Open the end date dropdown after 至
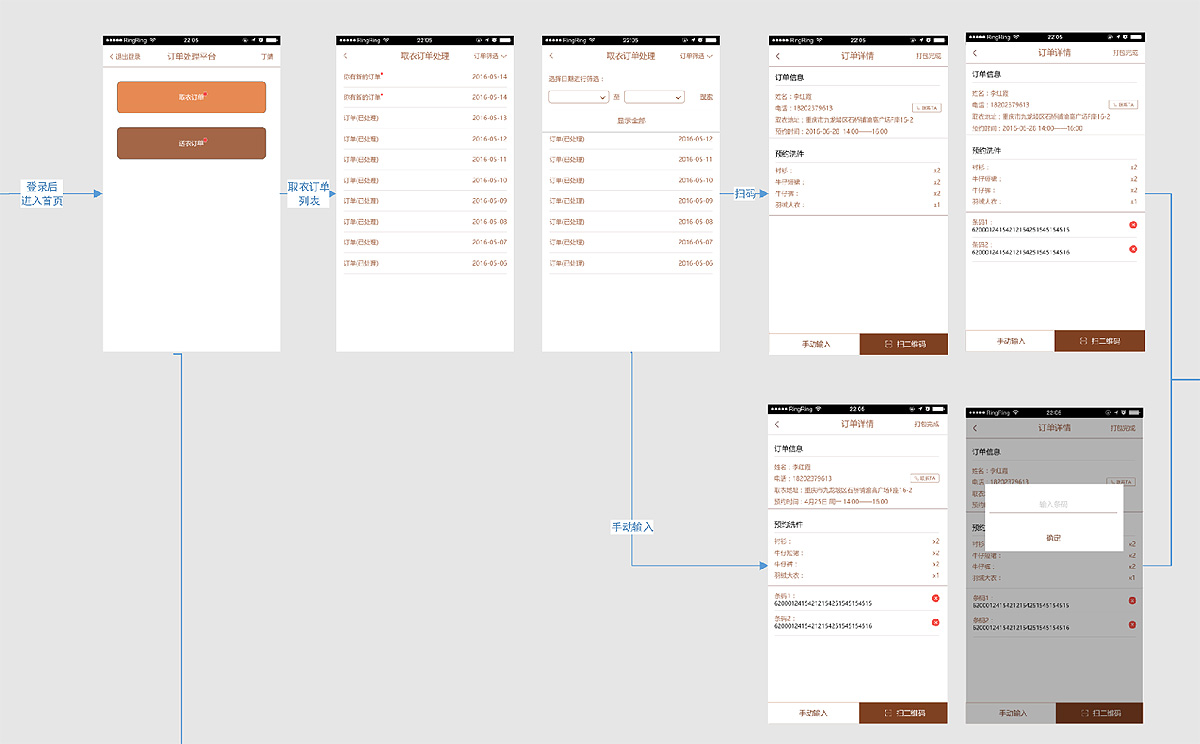The image size is (1200, 744). [654, 97]
